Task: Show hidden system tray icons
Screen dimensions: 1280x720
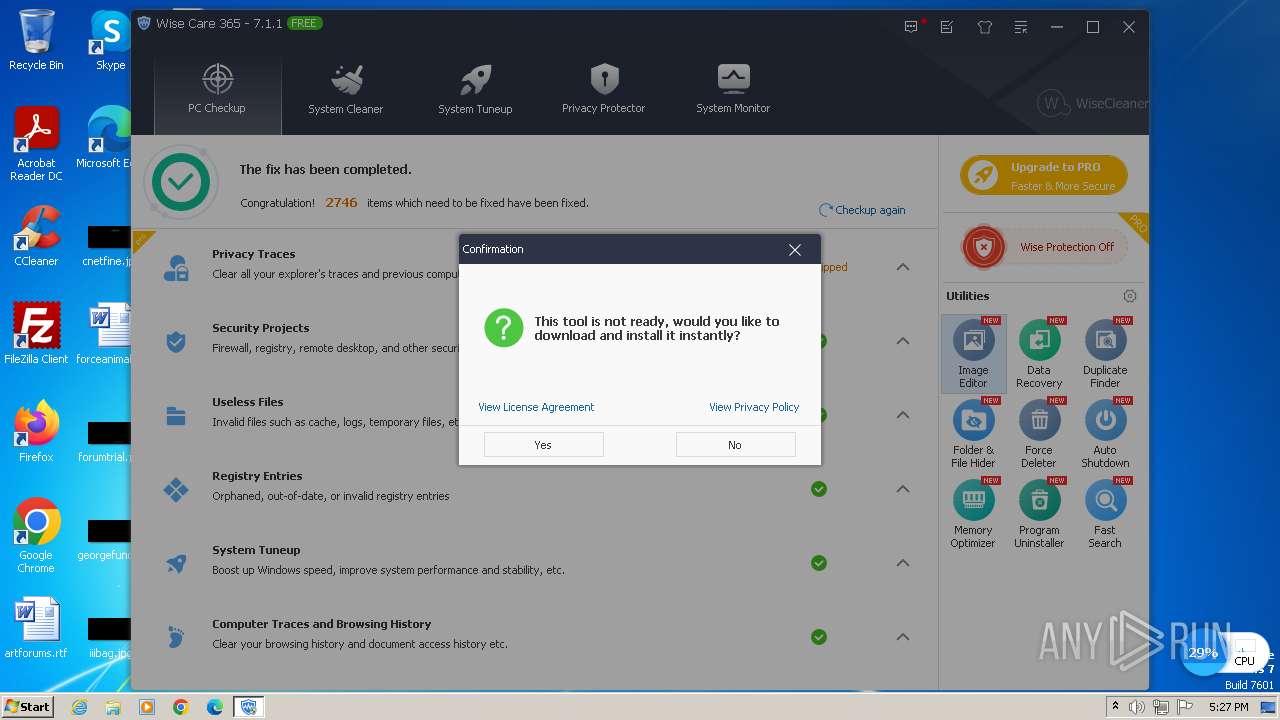Action: (x=1115, y=707)
